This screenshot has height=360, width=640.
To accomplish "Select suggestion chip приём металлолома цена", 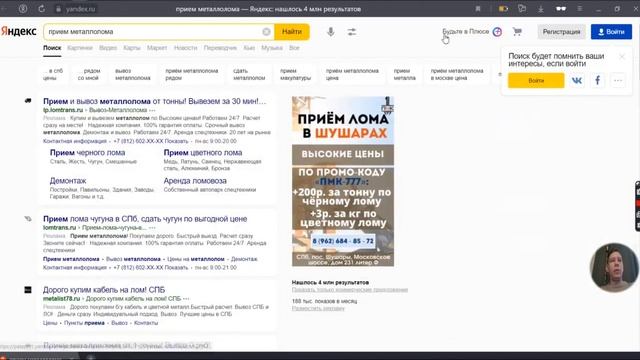I will coord(352,74).
